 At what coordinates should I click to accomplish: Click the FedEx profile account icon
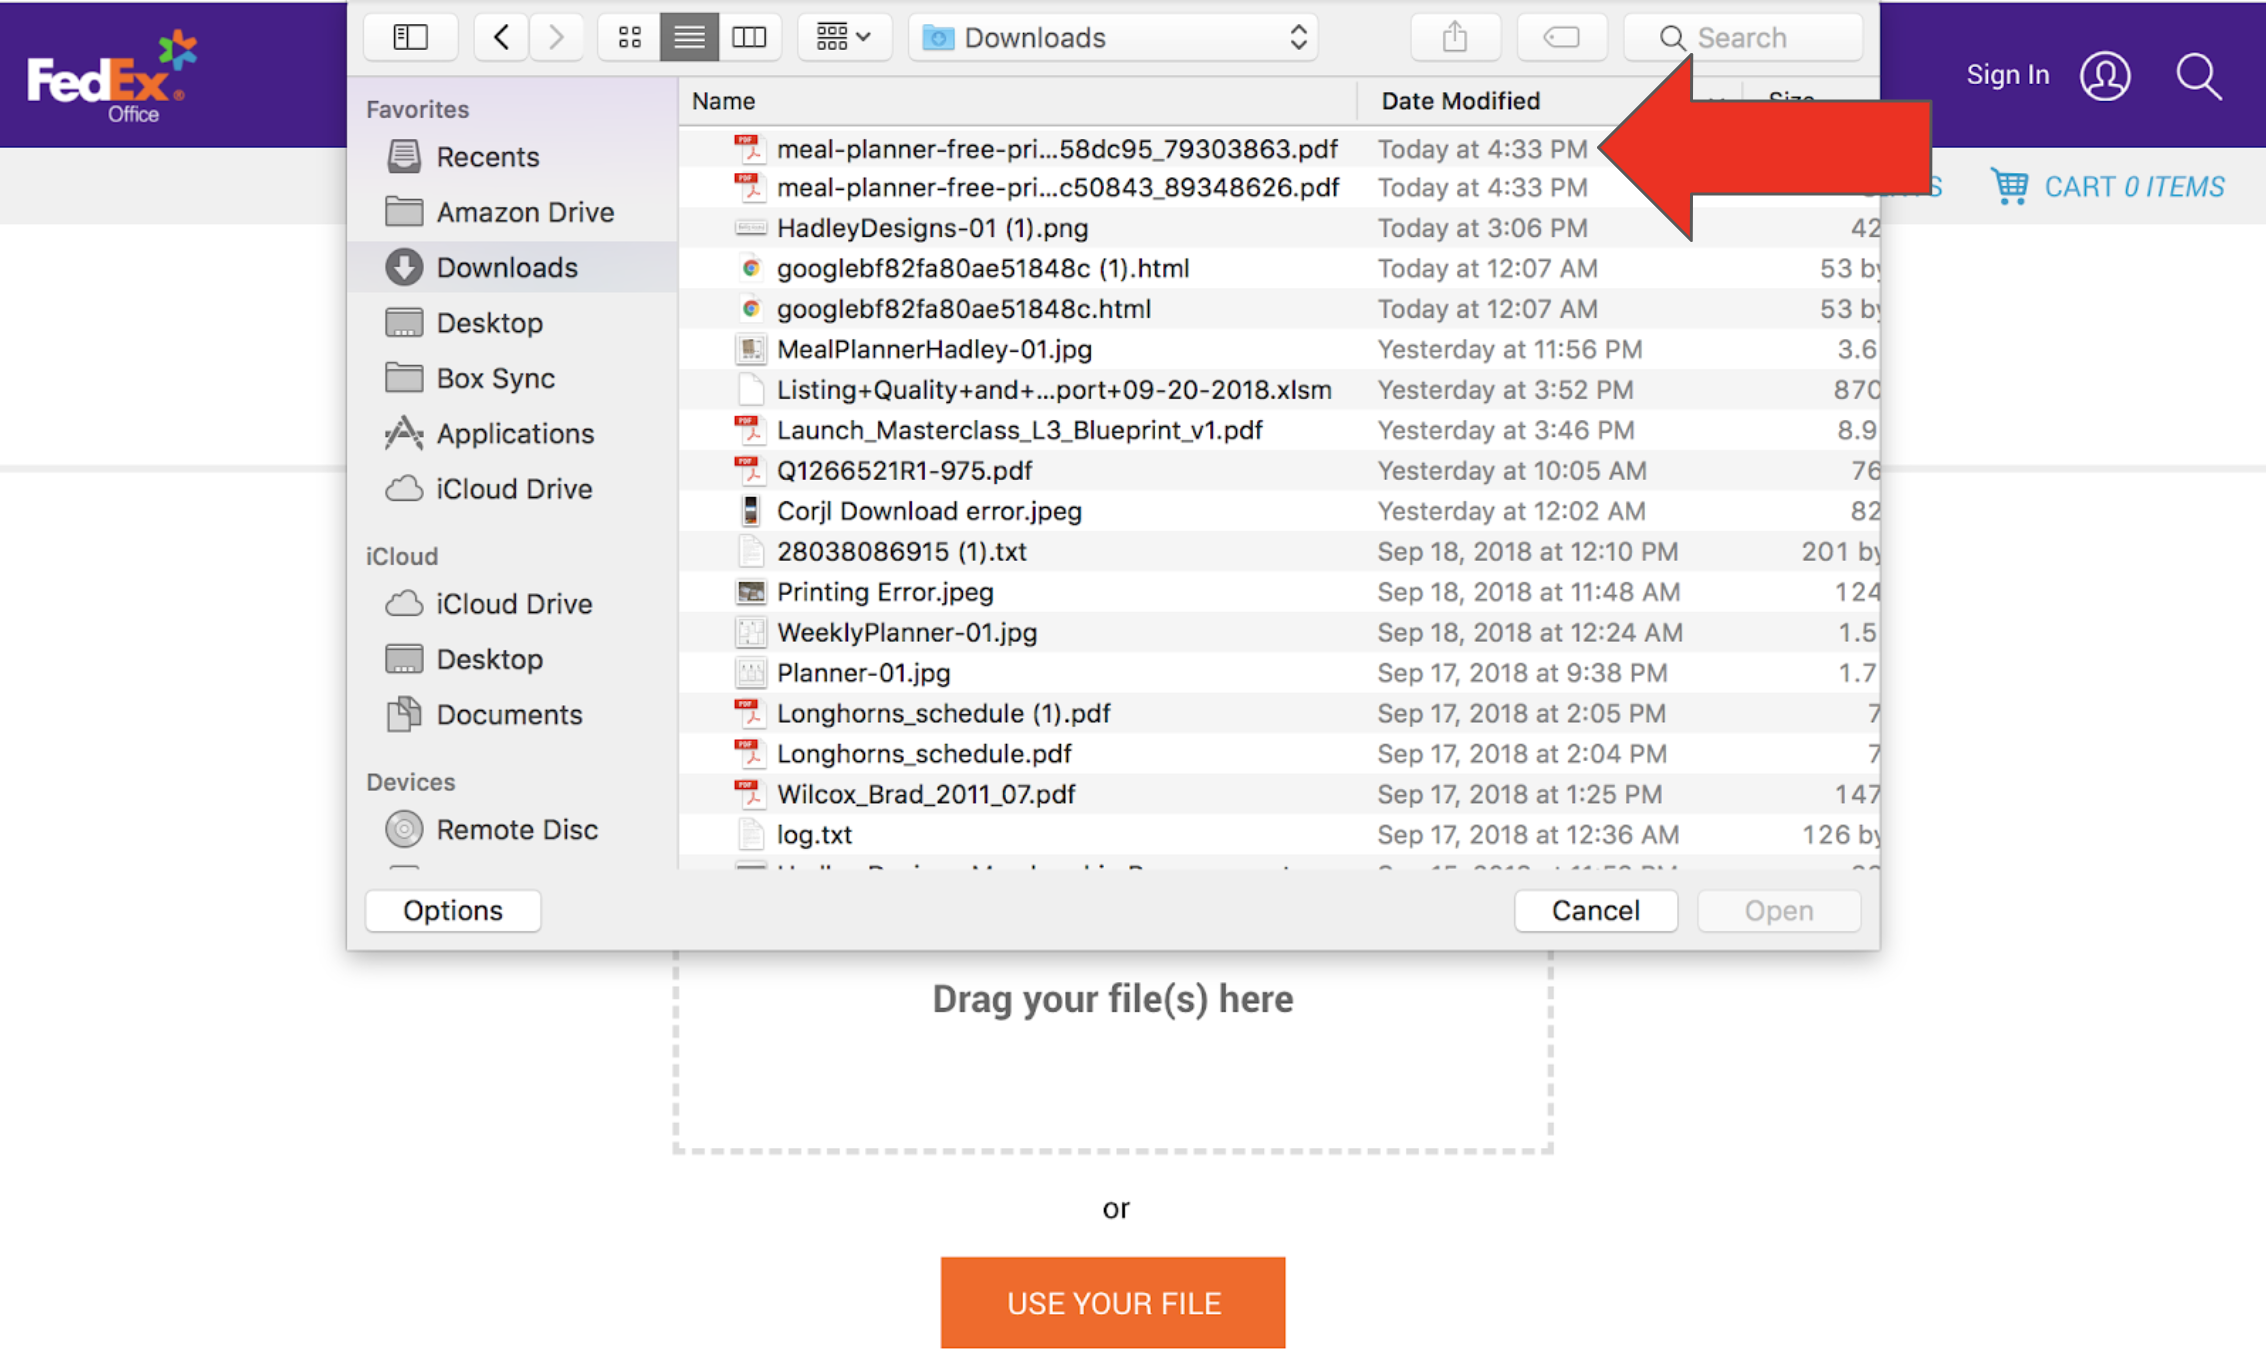point(2105,75)
